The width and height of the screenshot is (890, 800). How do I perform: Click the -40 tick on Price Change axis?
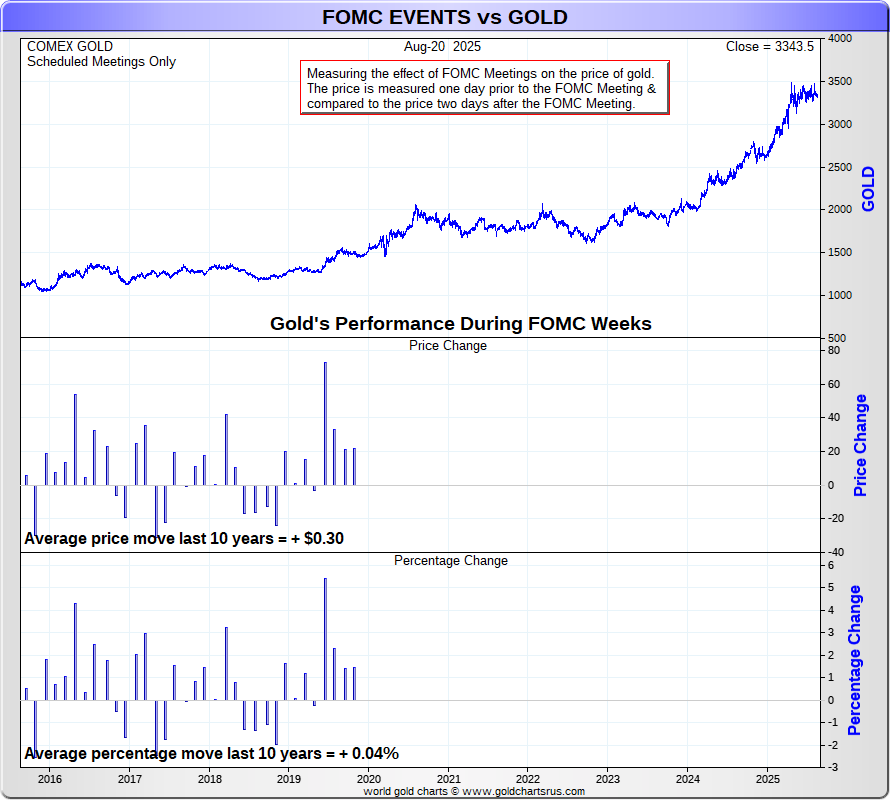[836, 552]
